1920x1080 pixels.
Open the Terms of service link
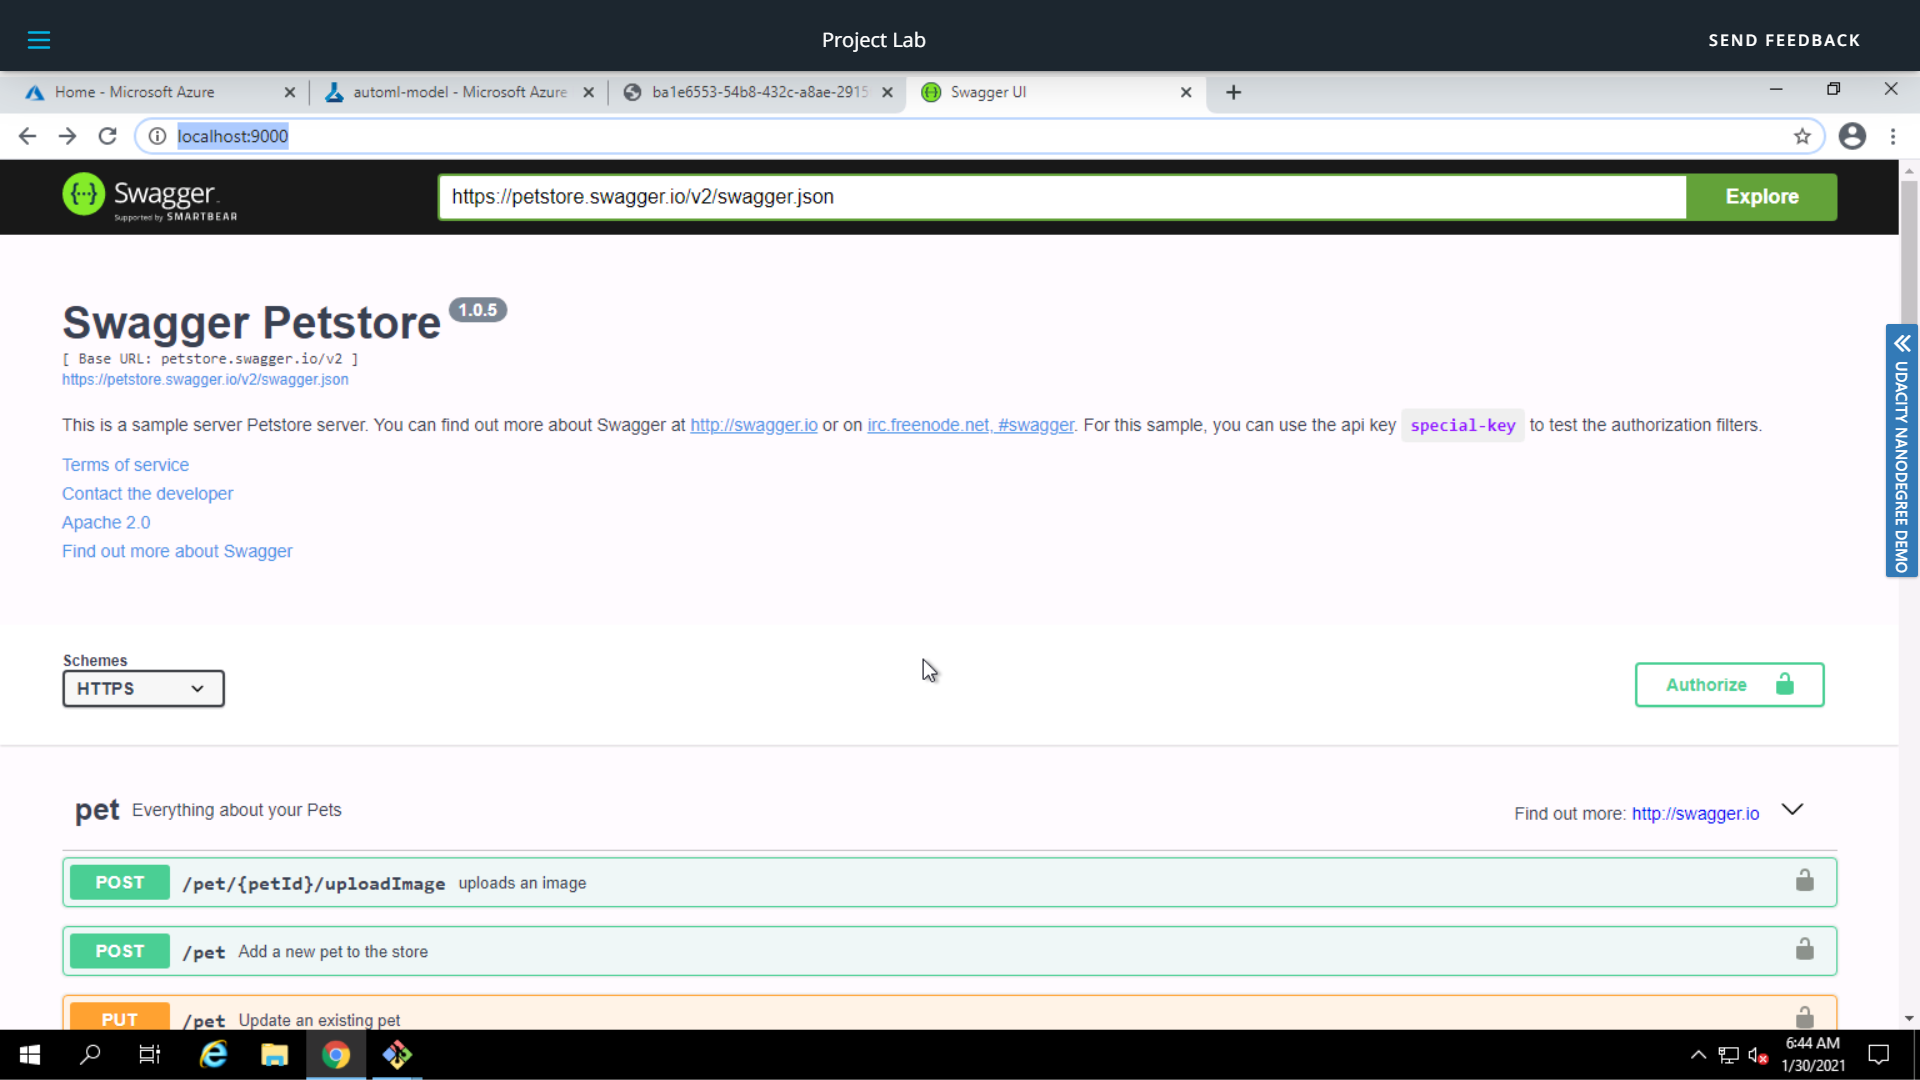(x=125, y=464)
